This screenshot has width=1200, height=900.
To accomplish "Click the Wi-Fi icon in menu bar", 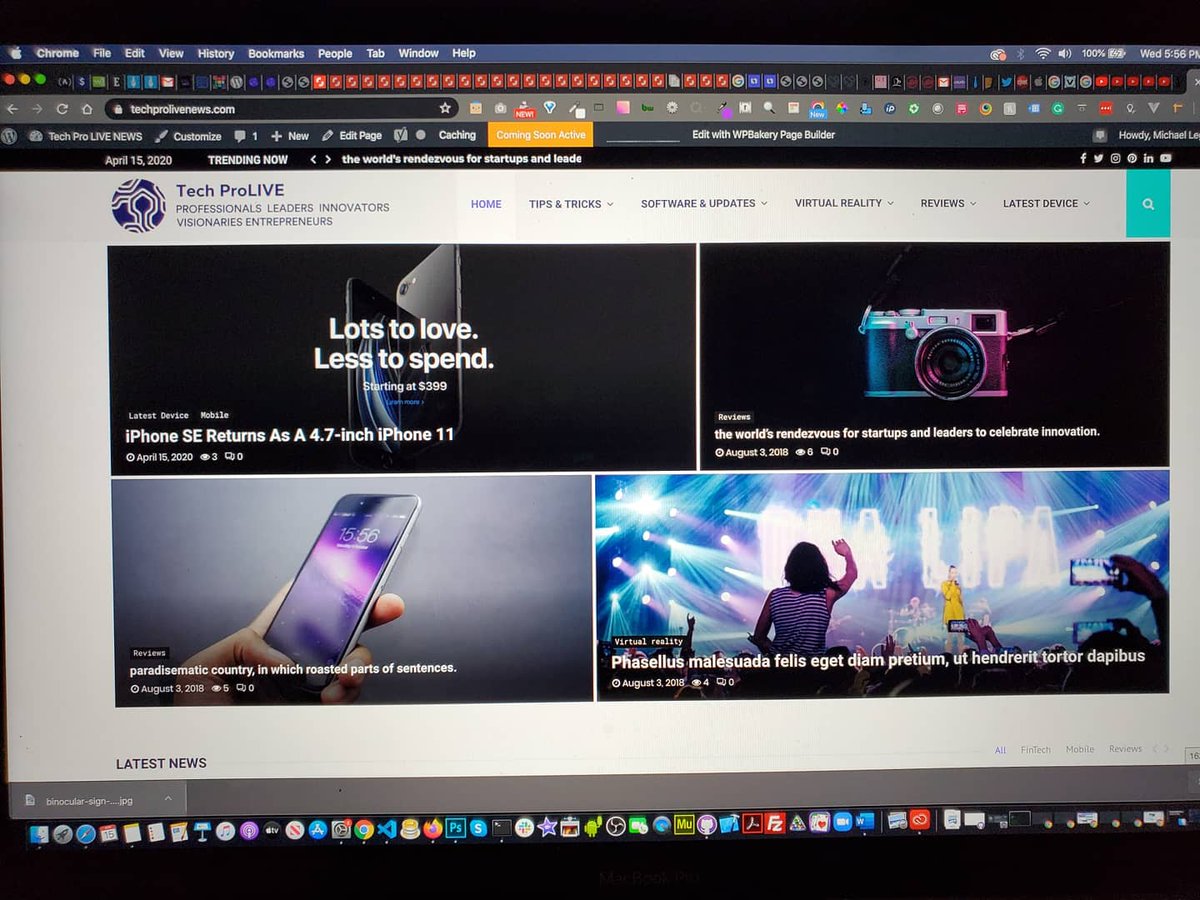I will [x=1044, y=53].
